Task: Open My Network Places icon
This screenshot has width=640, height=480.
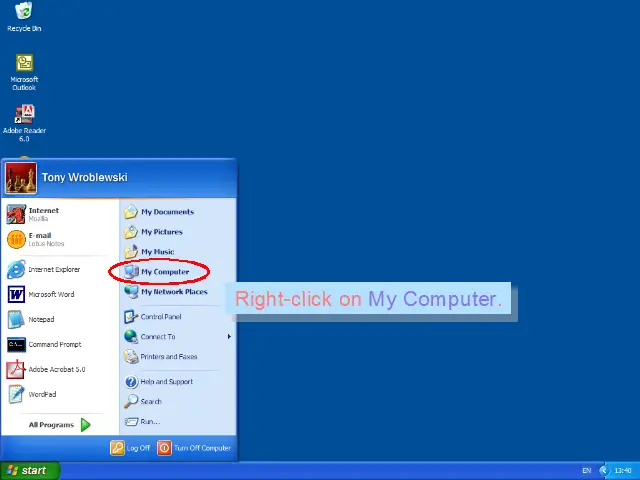Action: 131,291
